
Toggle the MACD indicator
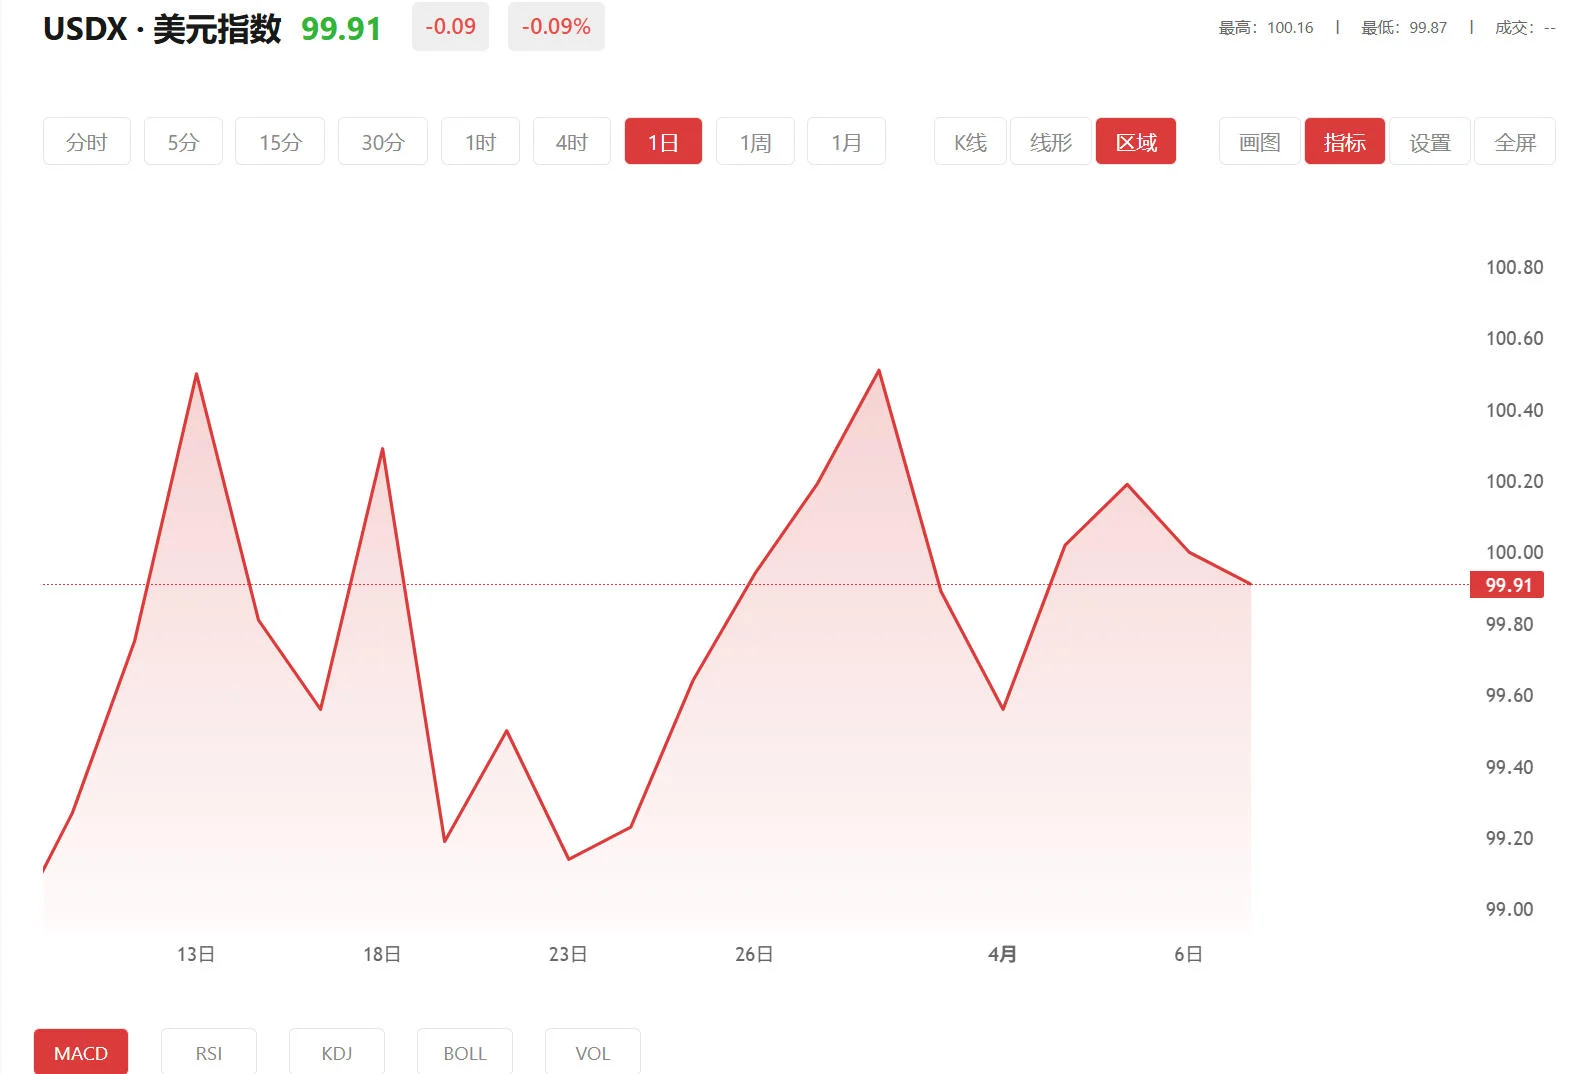[81, 1053]
